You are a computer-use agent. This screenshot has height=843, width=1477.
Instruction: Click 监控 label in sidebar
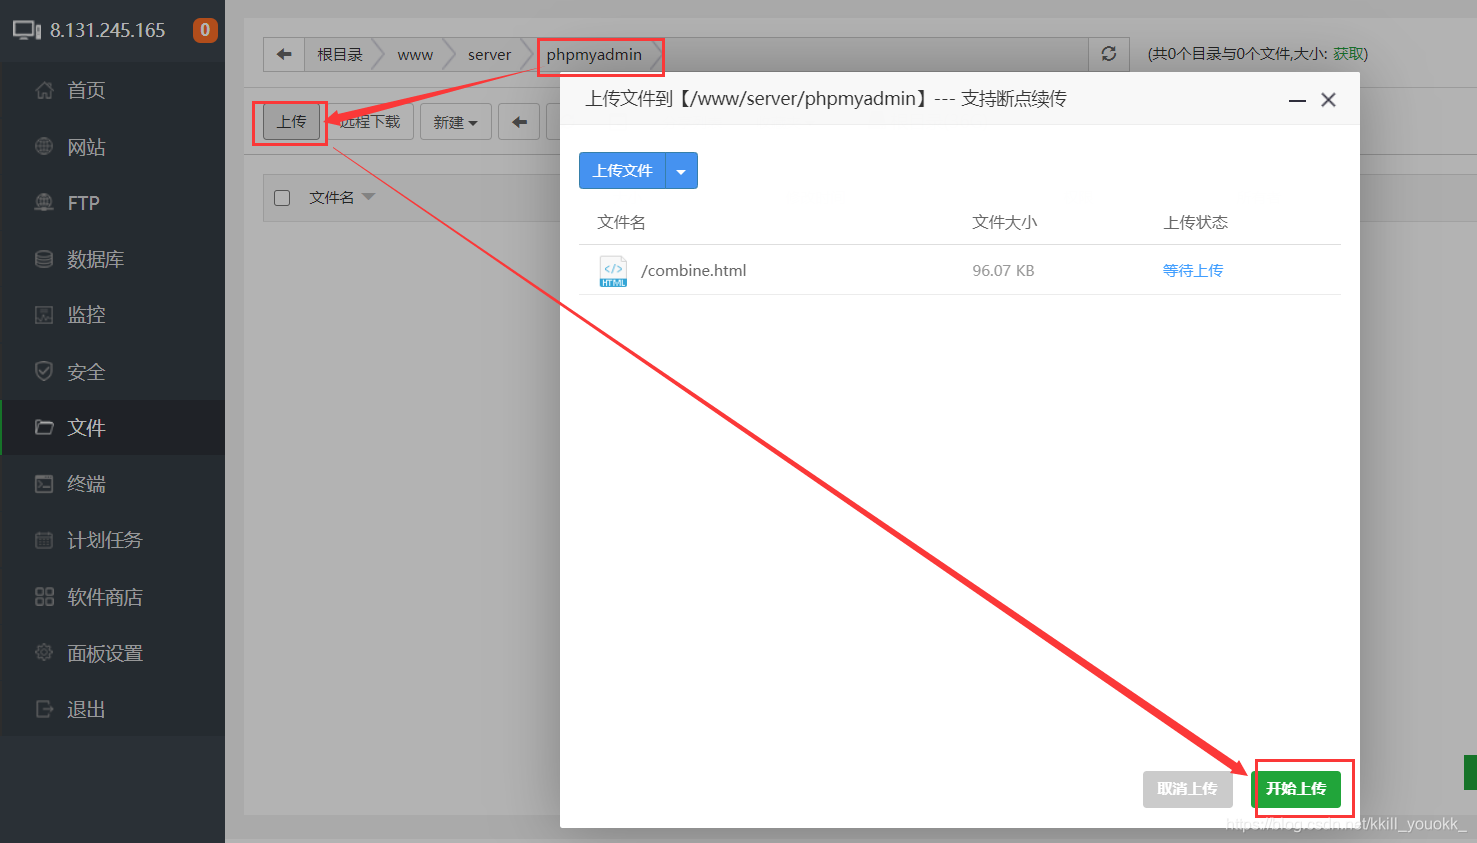pyautogui.click(x=86, y=315)
